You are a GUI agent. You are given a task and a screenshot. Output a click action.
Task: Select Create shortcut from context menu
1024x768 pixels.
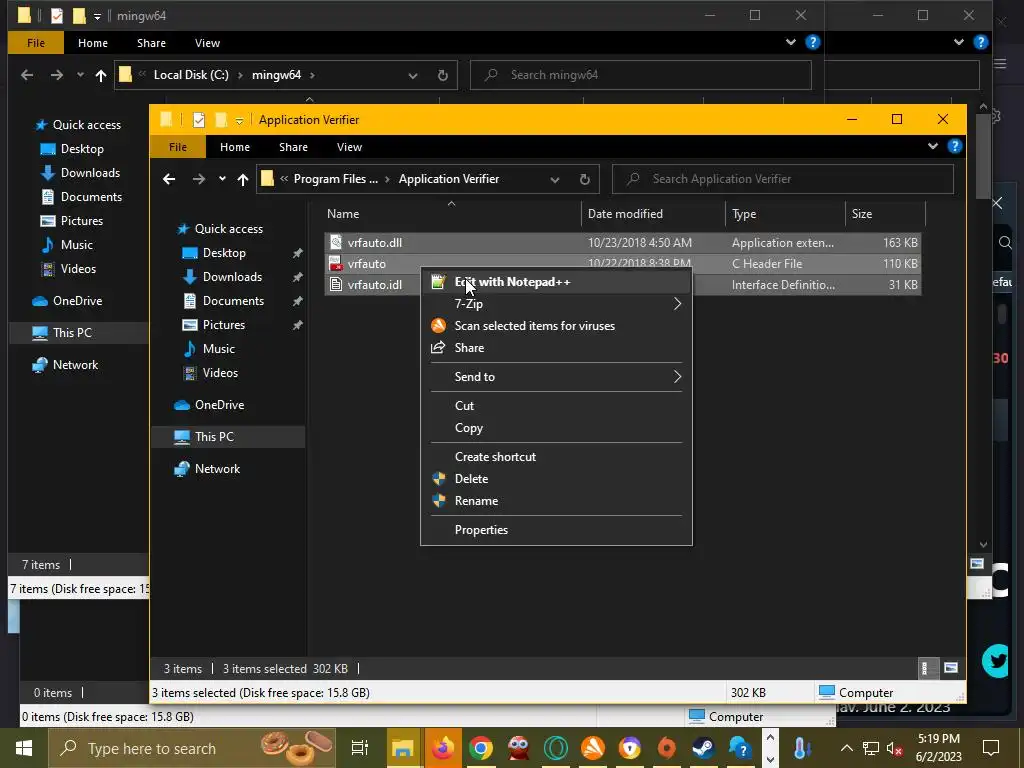click(x=556, y=456)
